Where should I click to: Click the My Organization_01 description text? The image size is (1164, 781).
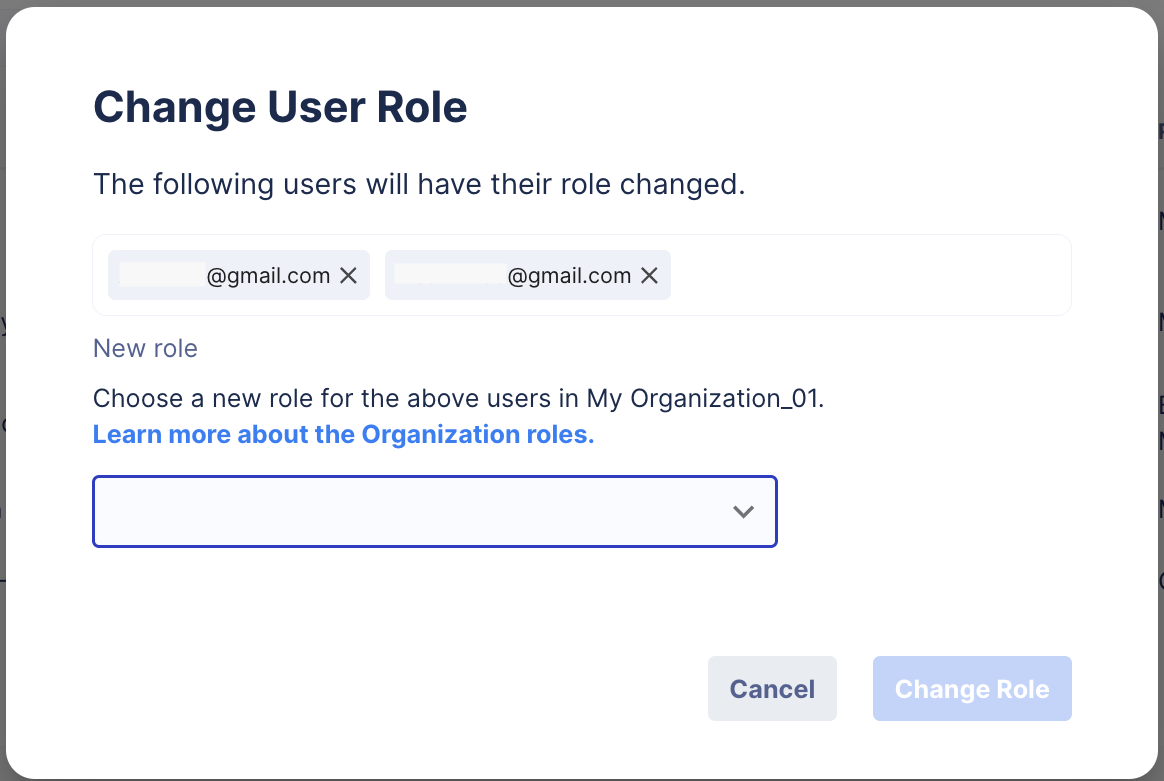459,398
